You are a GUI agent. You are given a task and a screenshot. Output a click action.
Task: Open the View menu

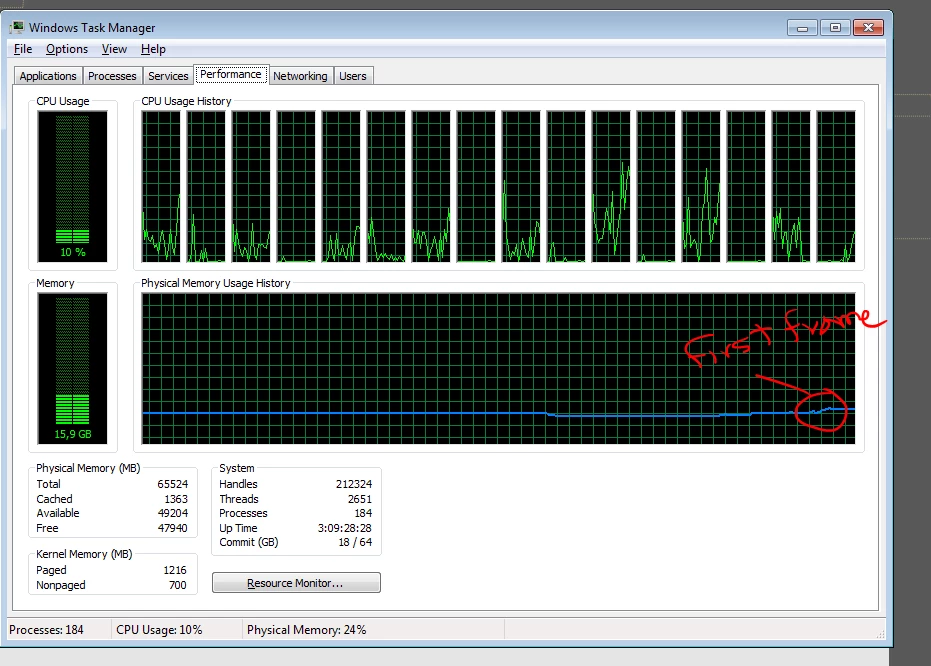(x=114, y=49)
